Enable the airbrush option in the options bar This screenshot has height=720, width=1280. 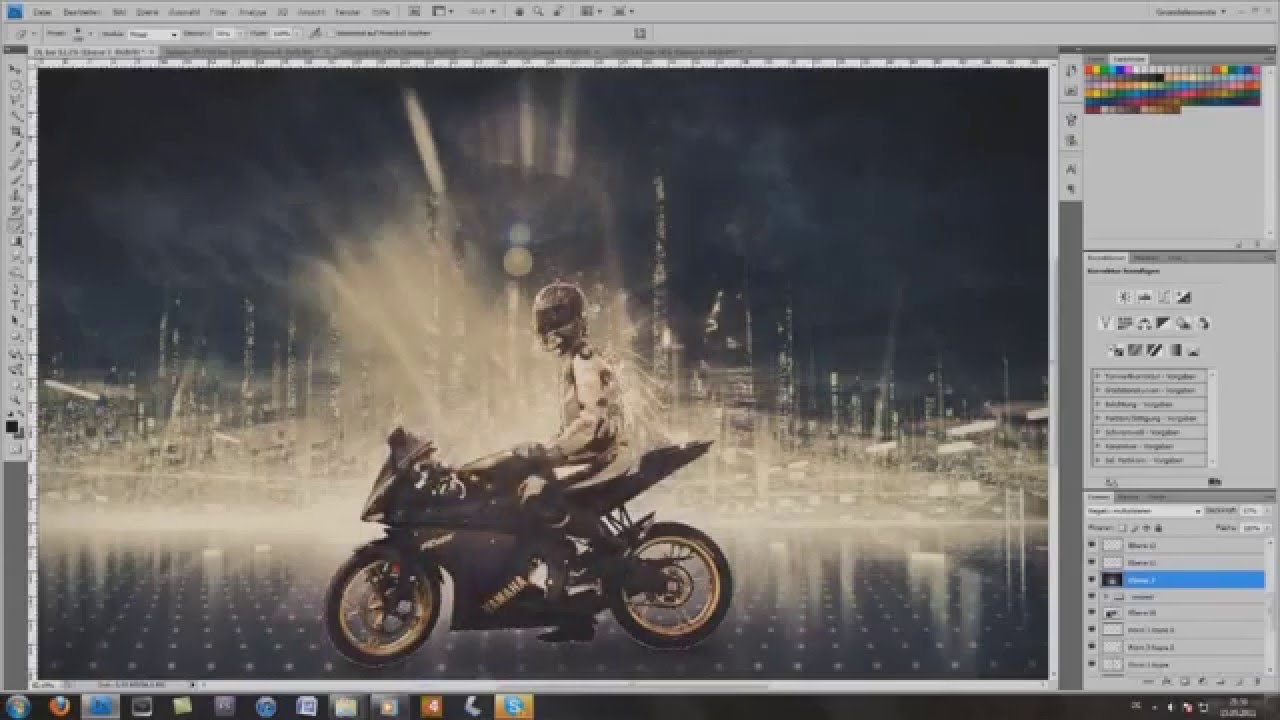tap(314, 34)
